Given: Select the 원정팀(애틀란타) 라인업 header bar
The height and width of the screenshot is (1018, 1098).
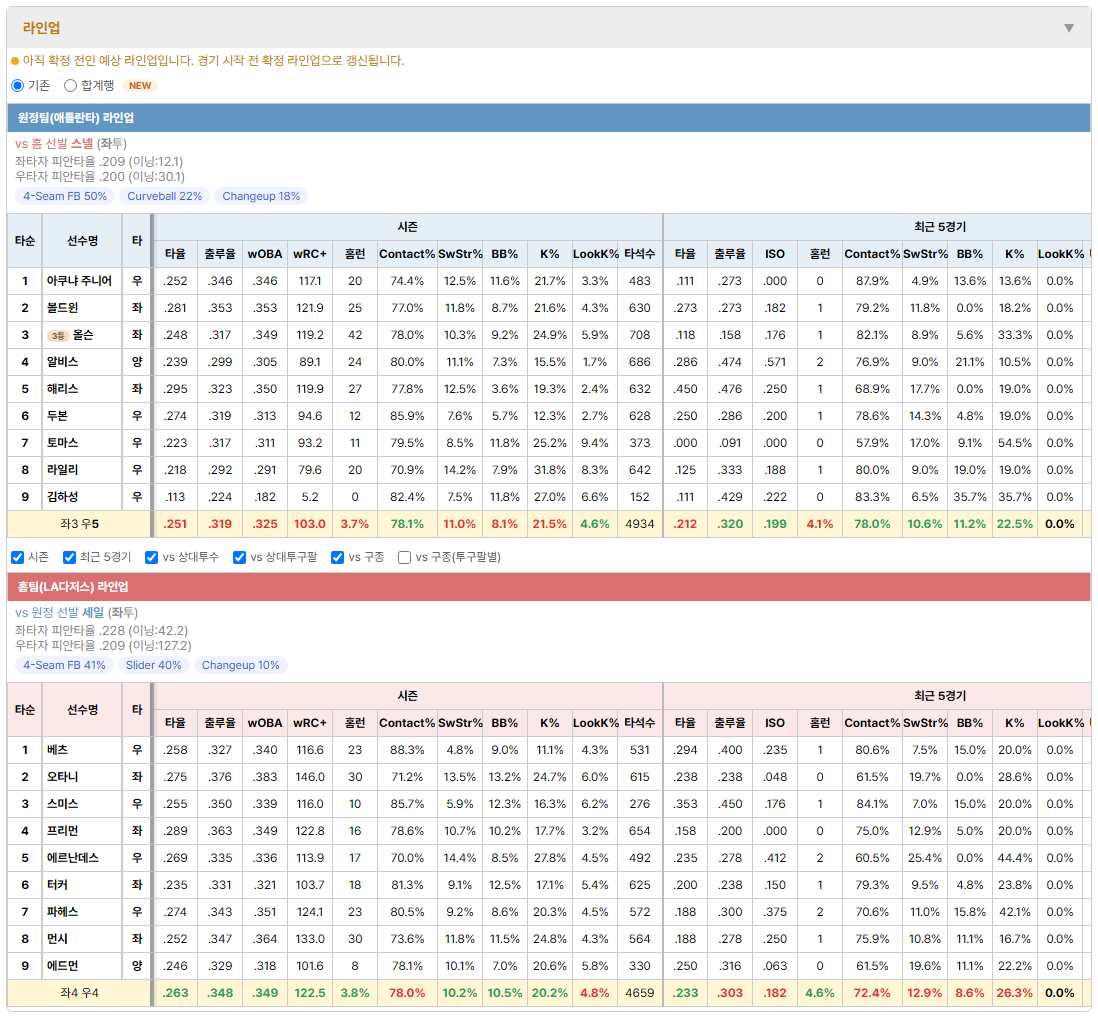Looking at the screenshot, I should 549,118.
